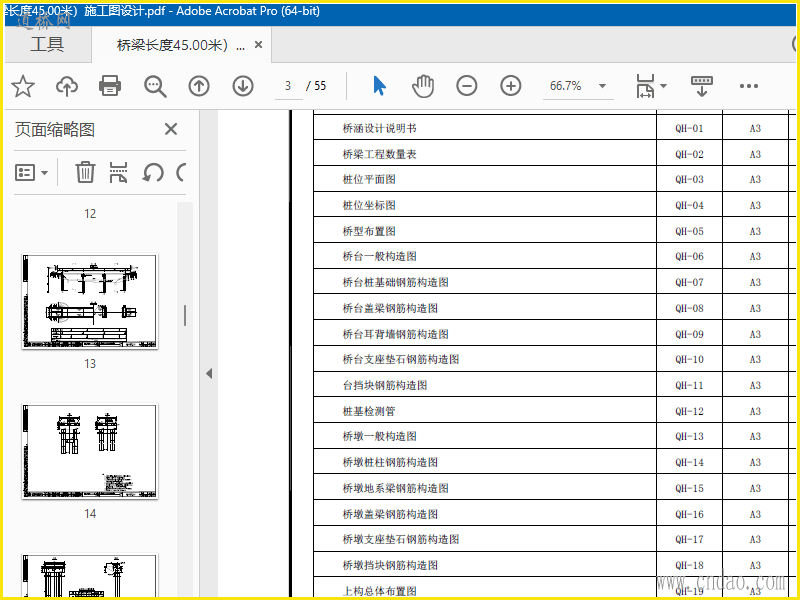Click the 桥墩支座垫石钢筋构造图 row text
This screenshot has width=800, height=600.
pos(401,540)
